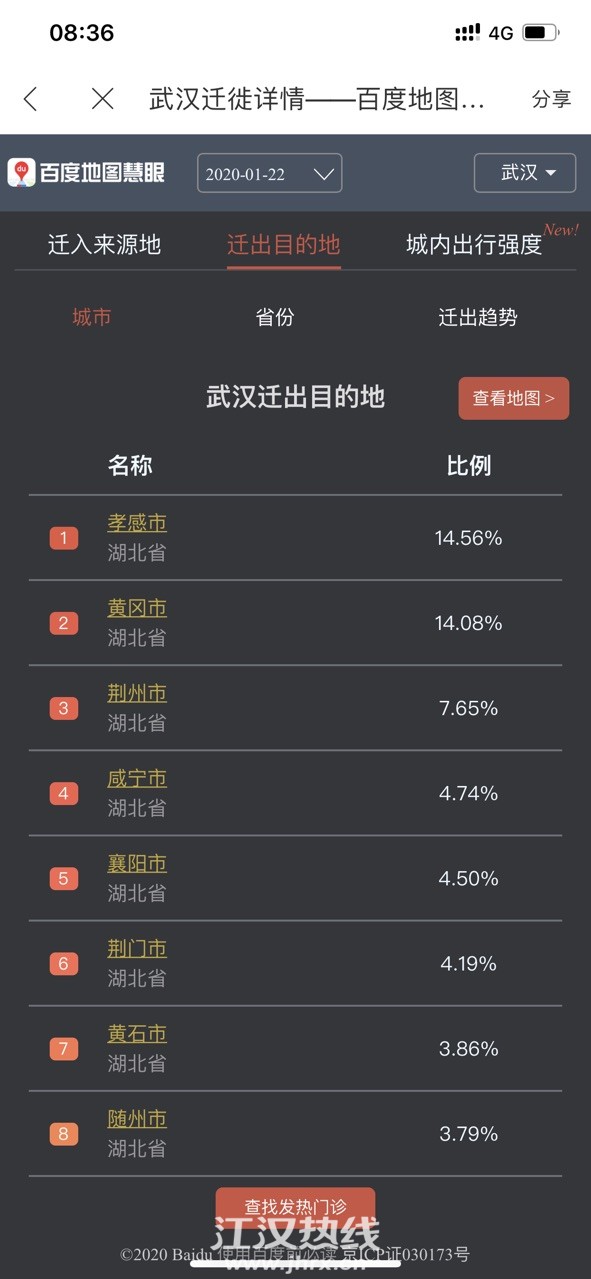The width and height of the screenshot is (591, 1279).
Task: Click the 查找发热门诊 button
Action: (x=295, y=1208)
